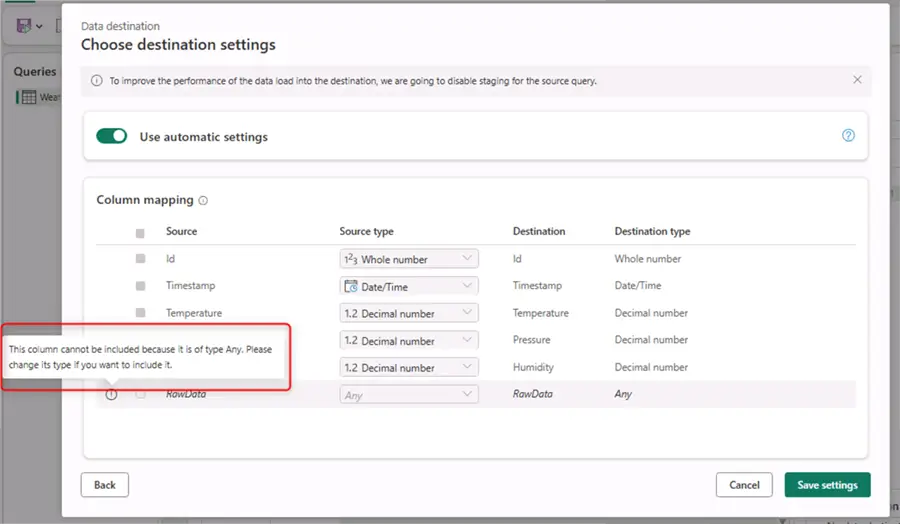Click table query icon in Queries pane

coord(29,97)
